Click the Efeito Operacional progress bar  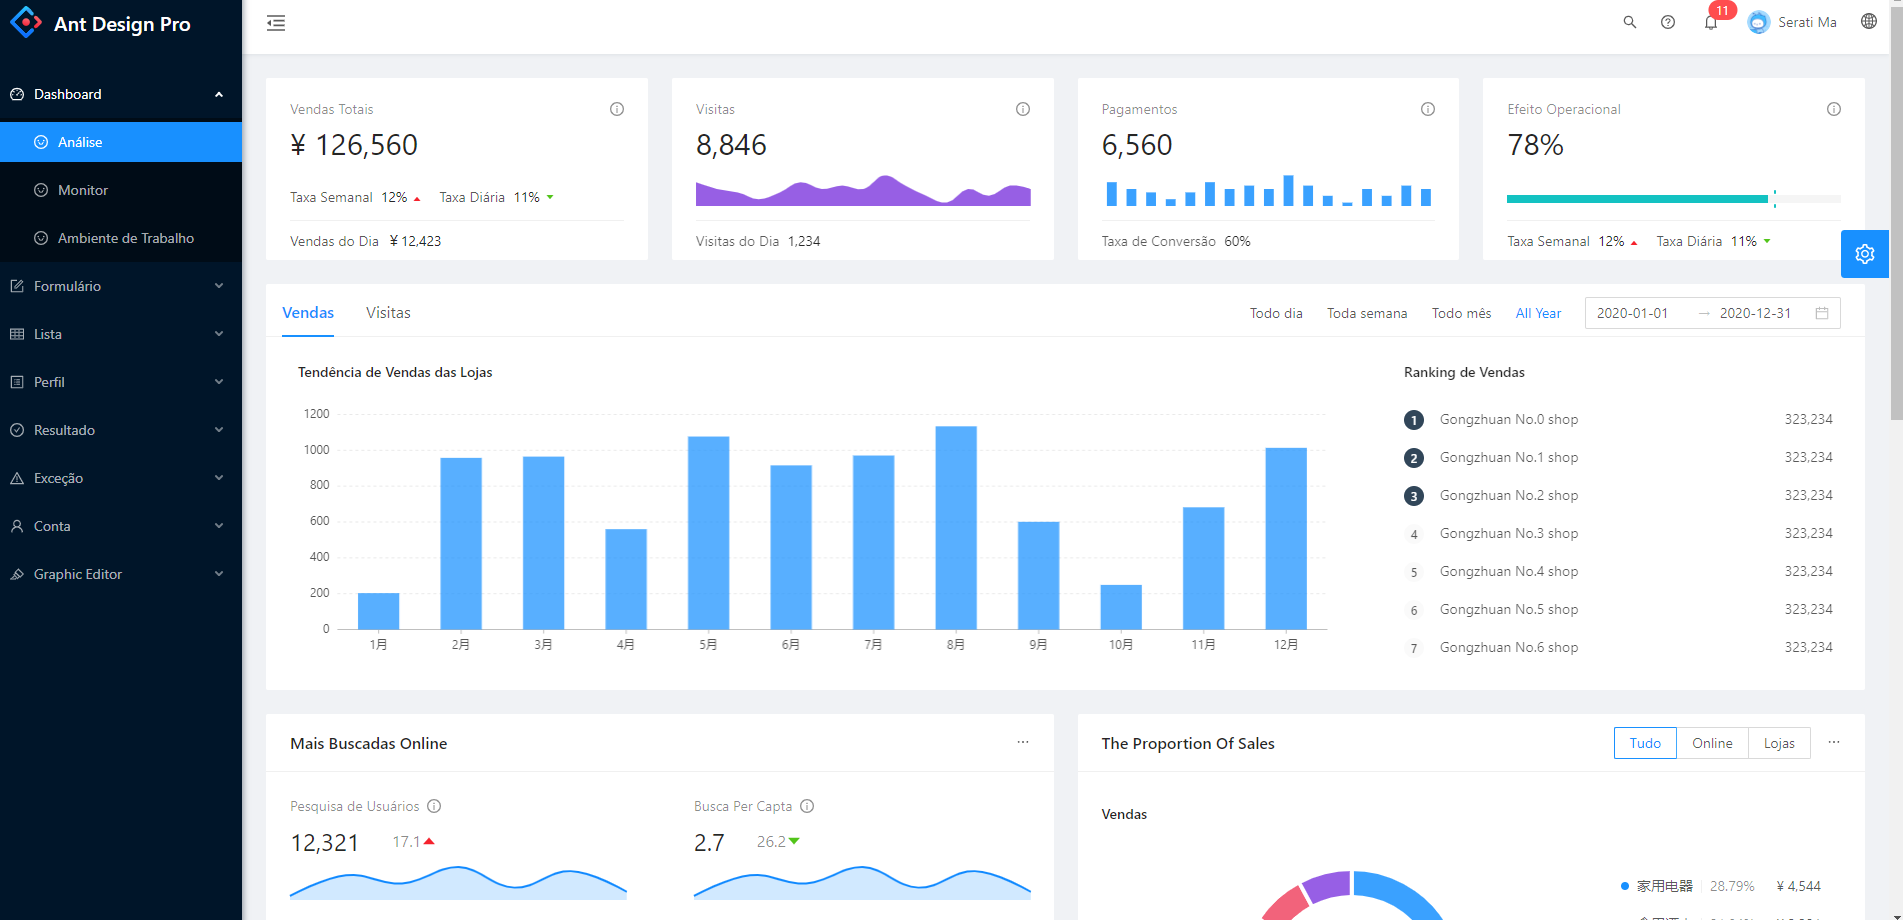[1674, 199]
